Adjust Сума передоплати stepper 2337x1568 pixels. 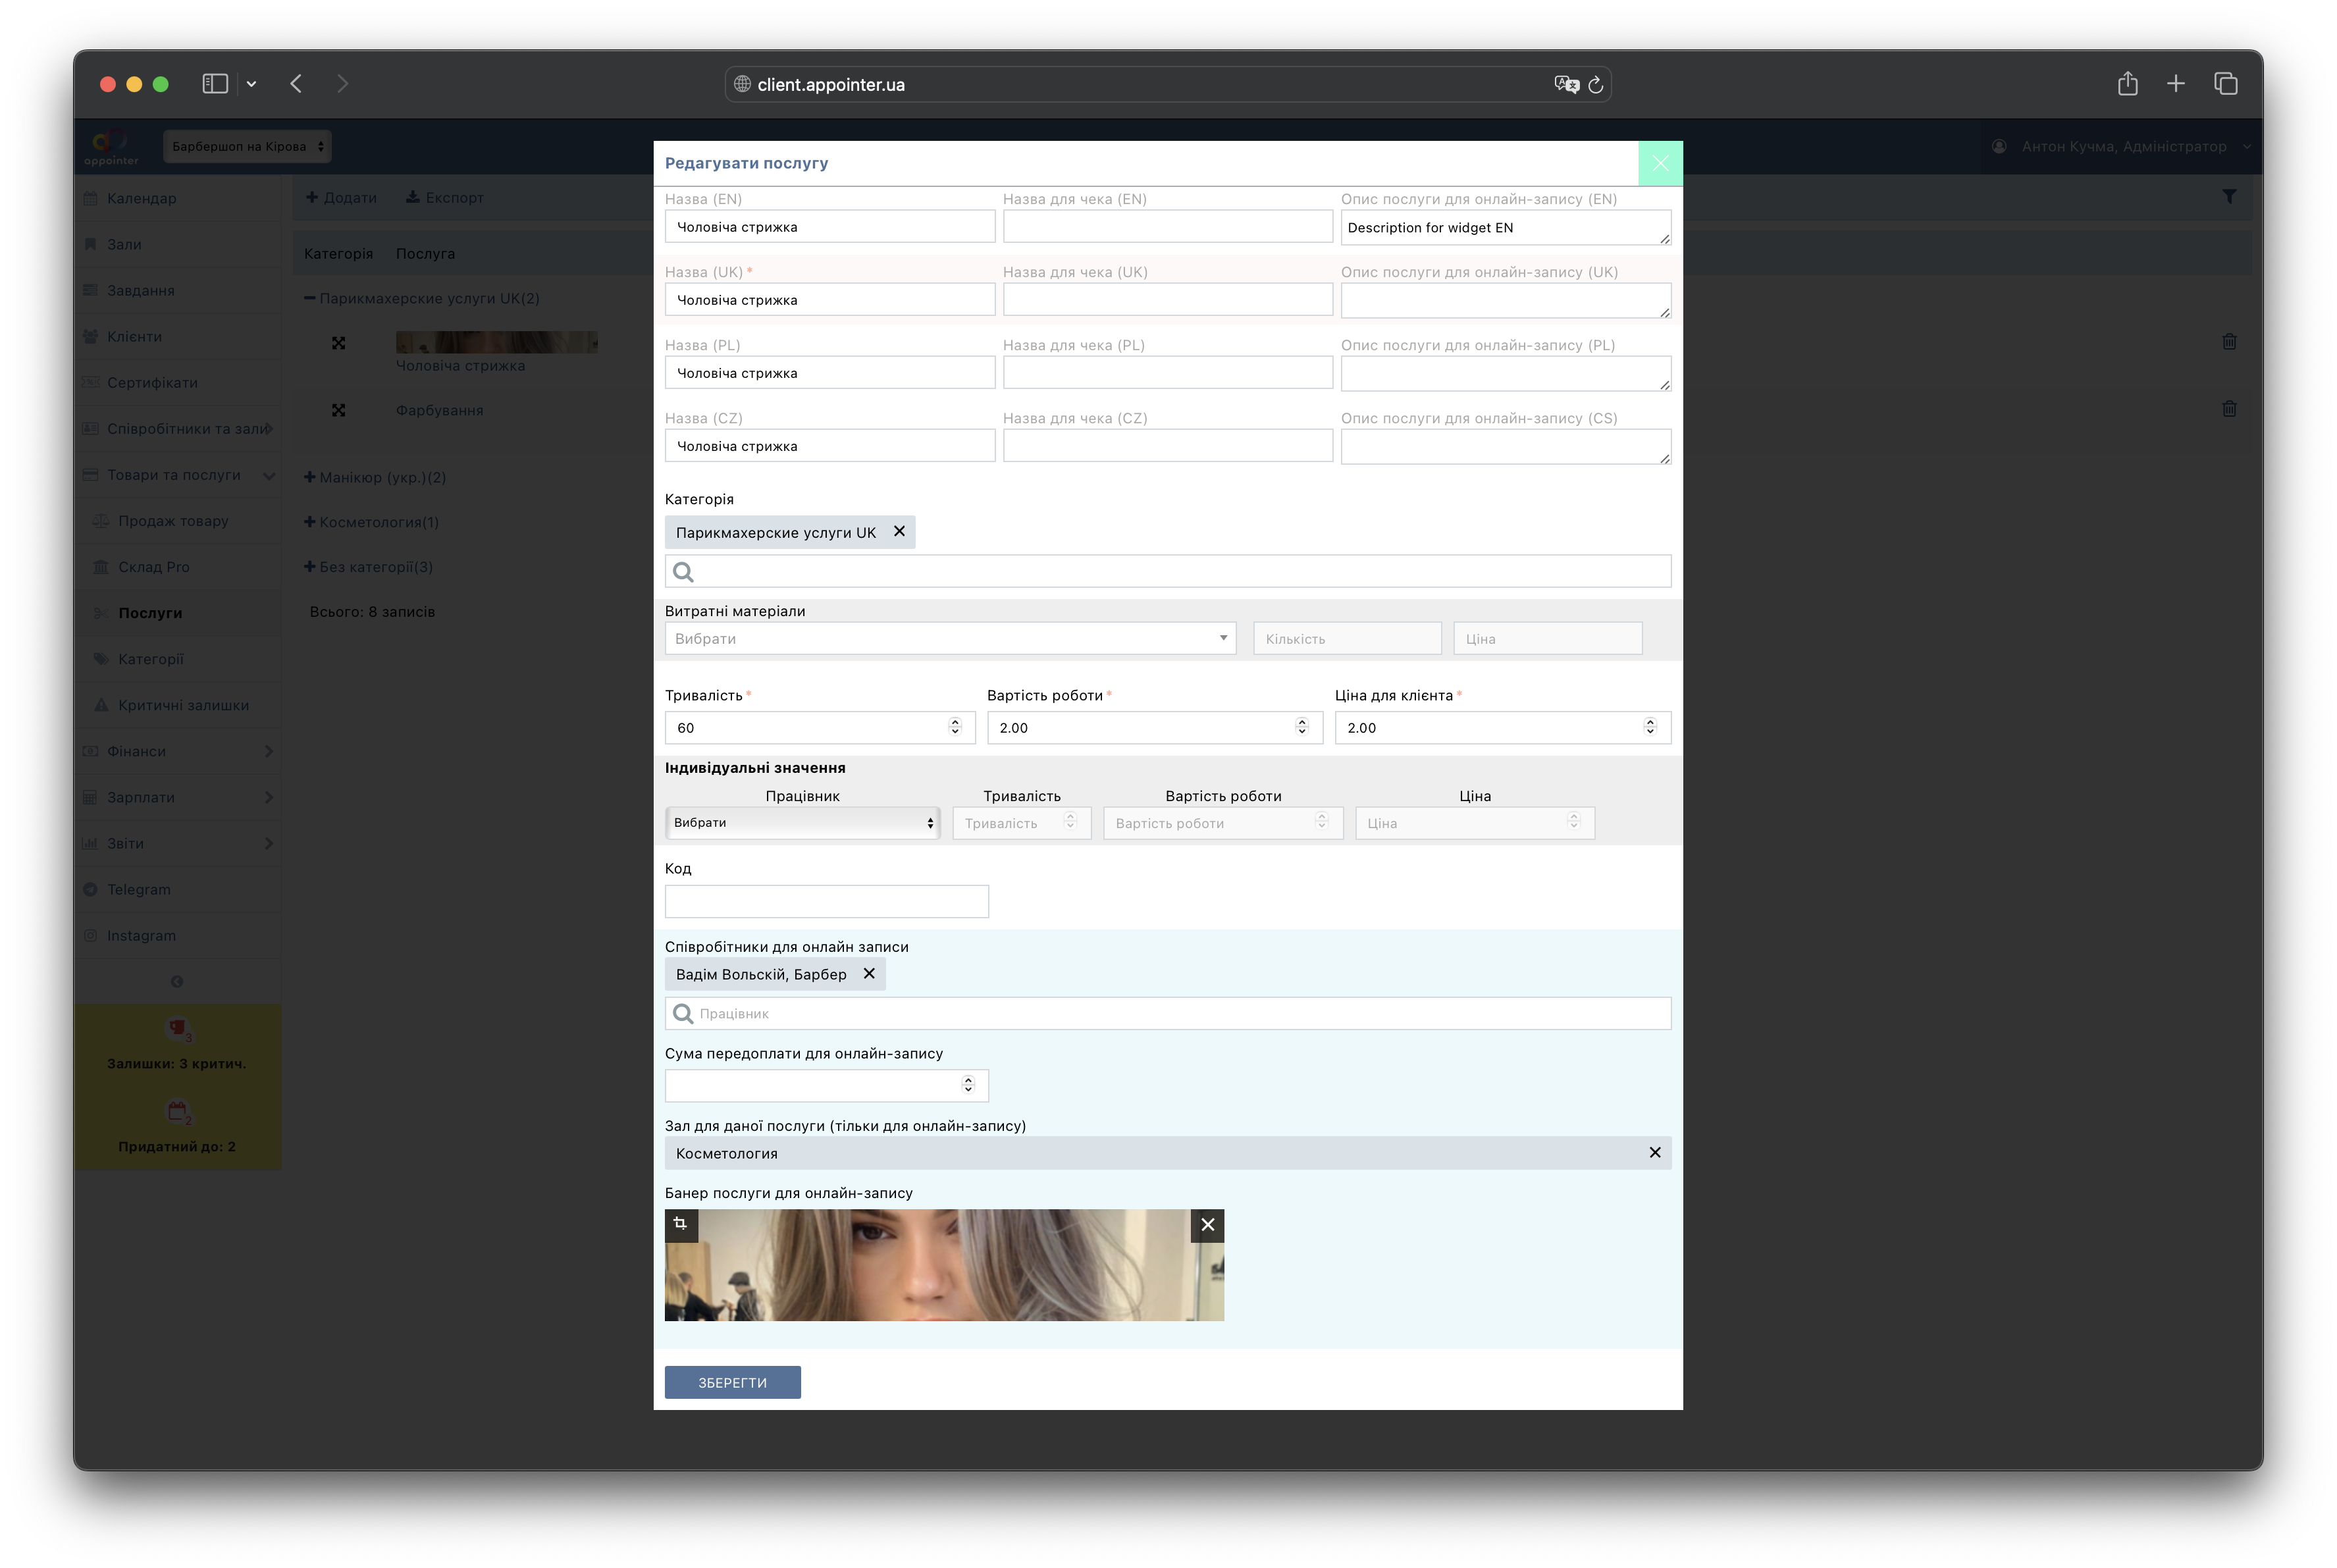pyautogui.click(x=967, y=1084)
